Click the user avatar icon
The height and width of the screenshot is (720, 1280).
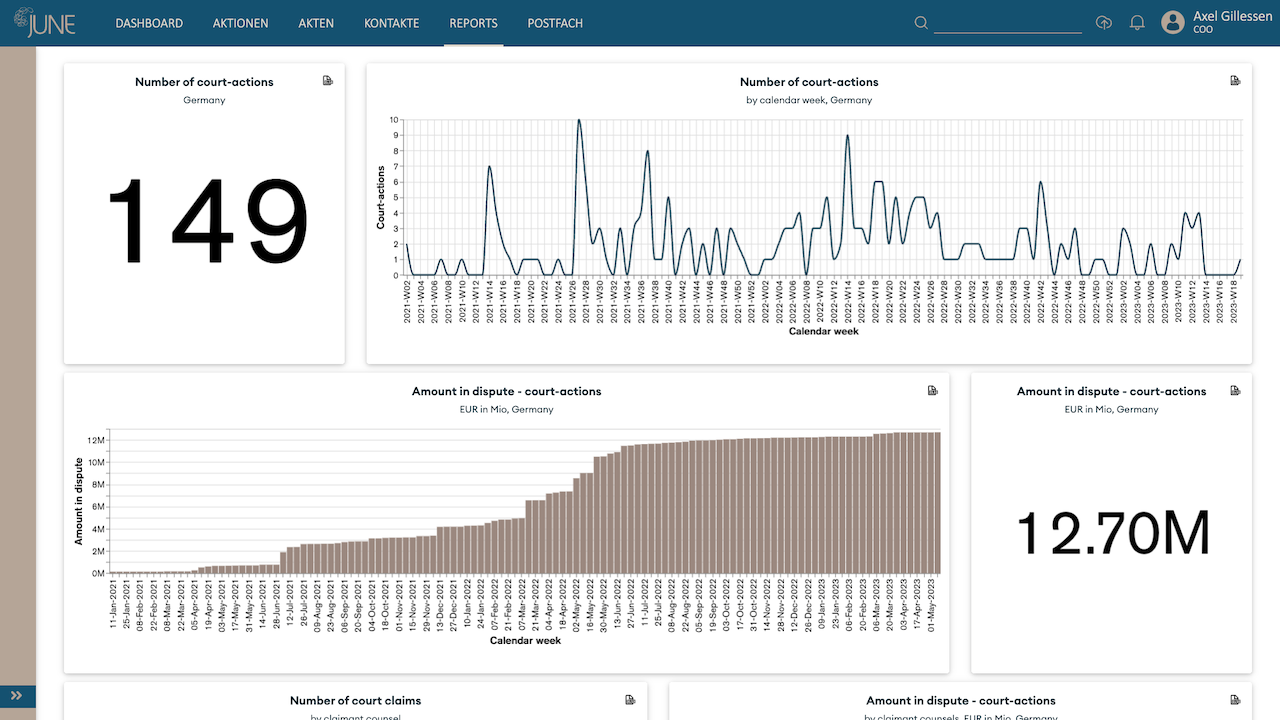coord(1173,22)
